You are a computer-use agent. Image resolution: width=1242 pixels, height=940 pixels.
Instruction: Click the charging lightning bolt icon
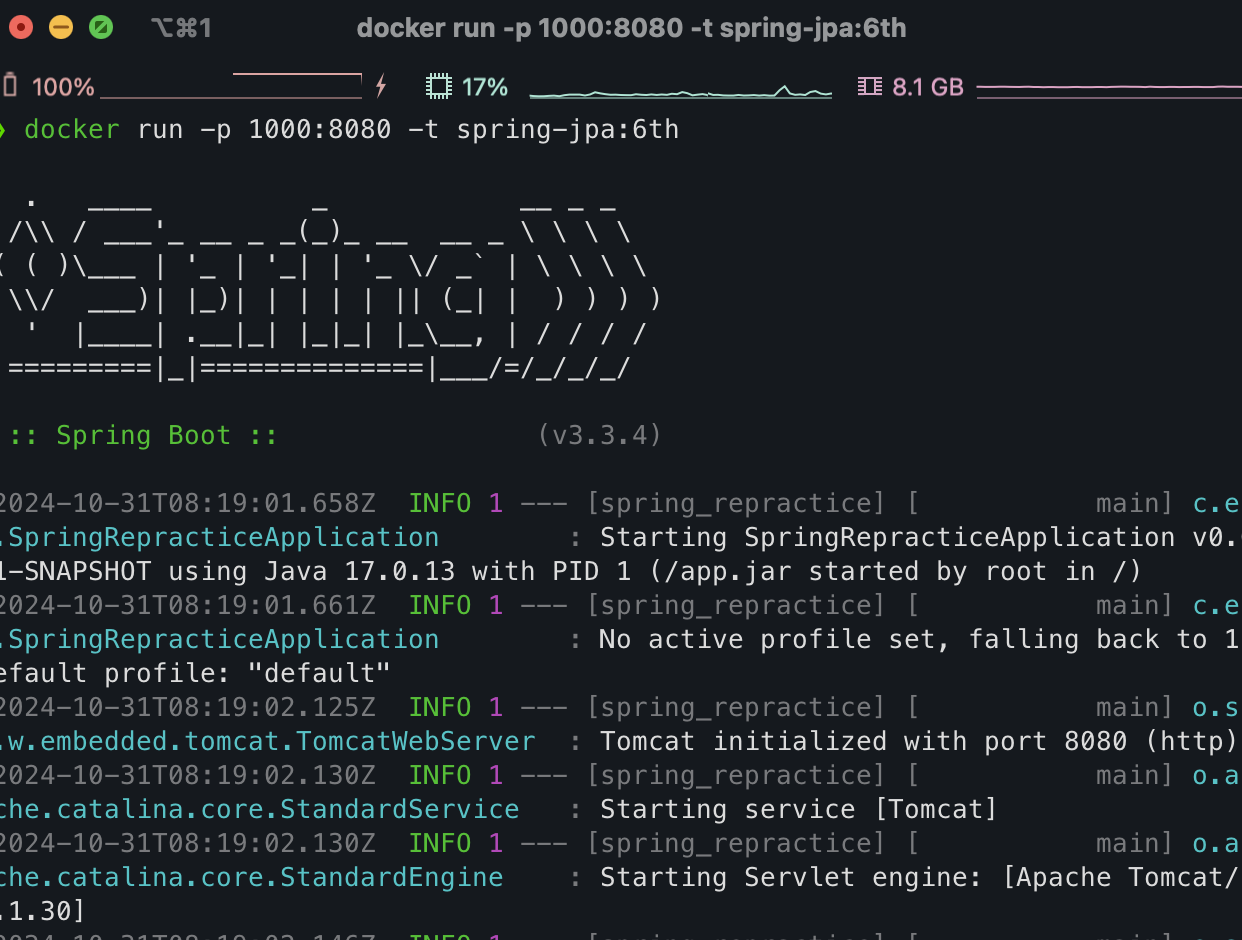(x=381, y=87)
